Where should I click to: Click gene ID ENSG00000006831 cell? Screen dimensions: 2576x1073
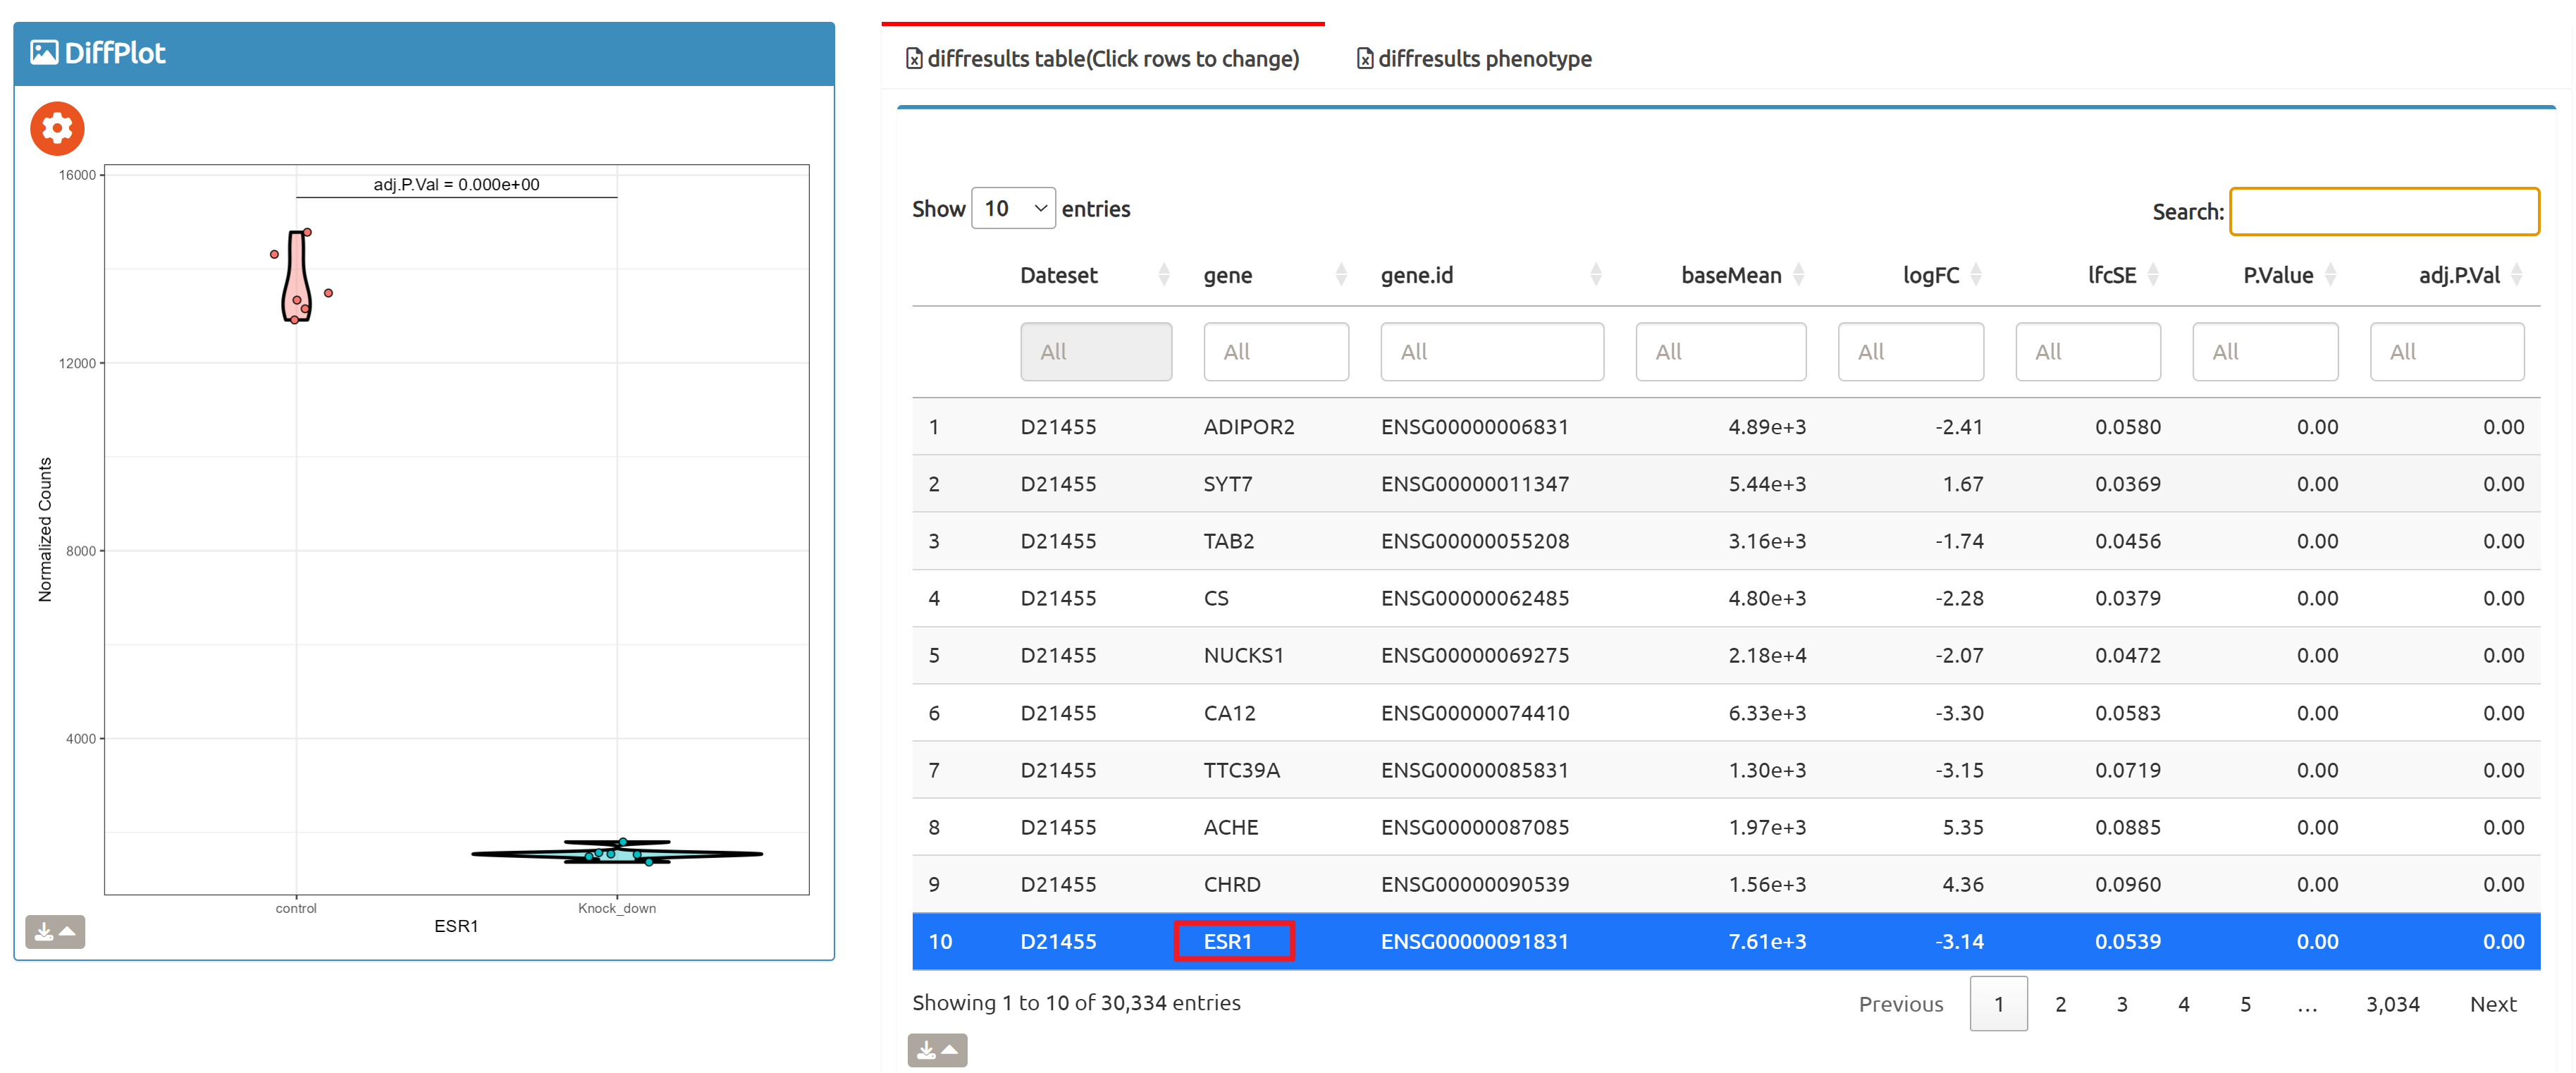1474,427
